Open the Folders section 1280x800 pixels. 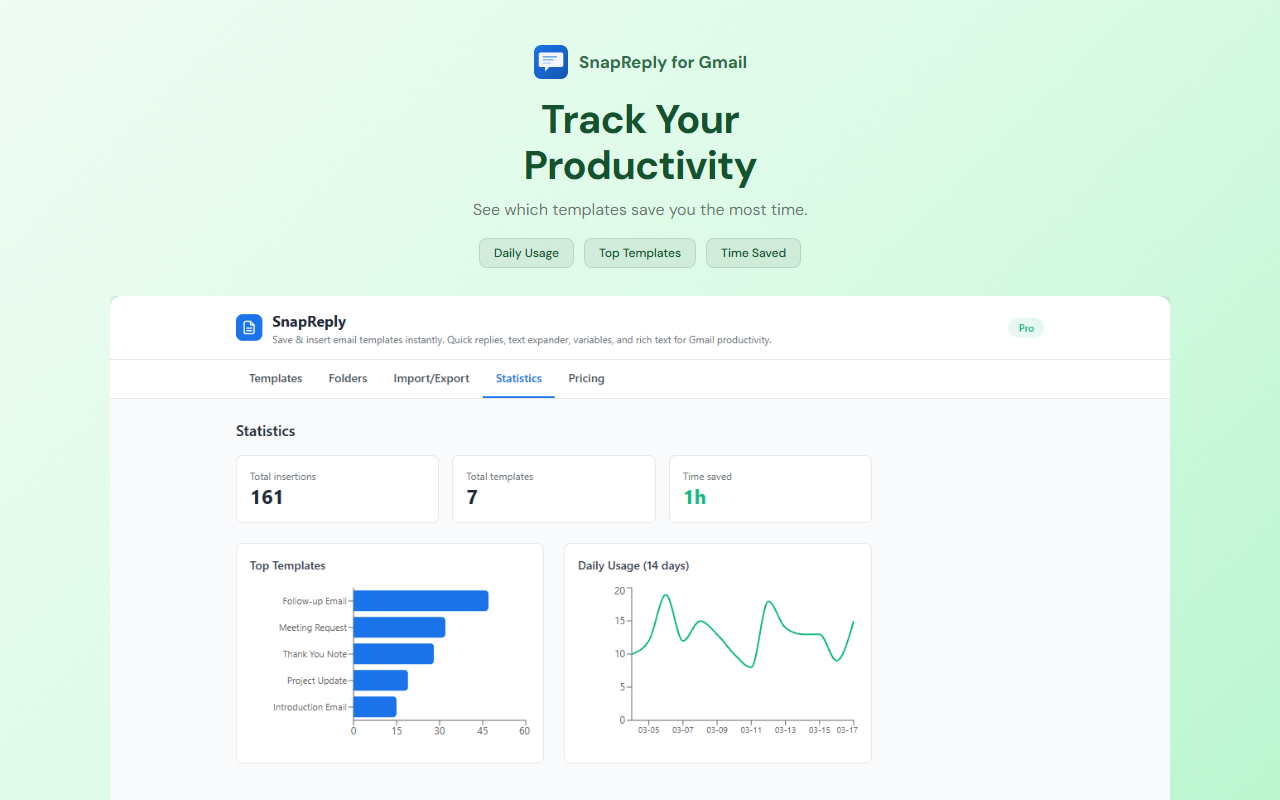click(x=347, y=378)
